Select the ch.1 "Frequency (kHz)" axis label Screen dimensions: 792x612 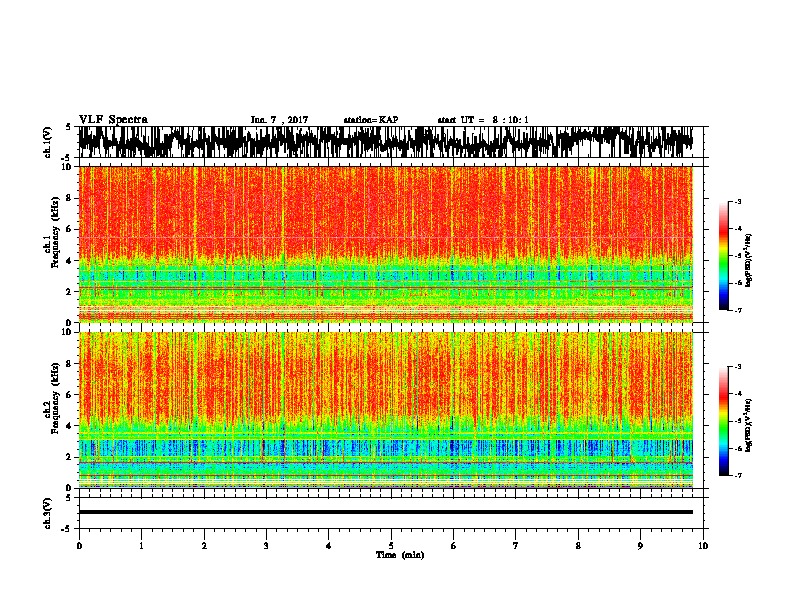[55, 232]
